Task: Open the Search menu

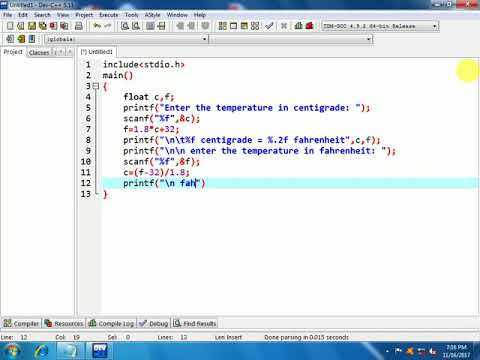Action: click(42, 15)
